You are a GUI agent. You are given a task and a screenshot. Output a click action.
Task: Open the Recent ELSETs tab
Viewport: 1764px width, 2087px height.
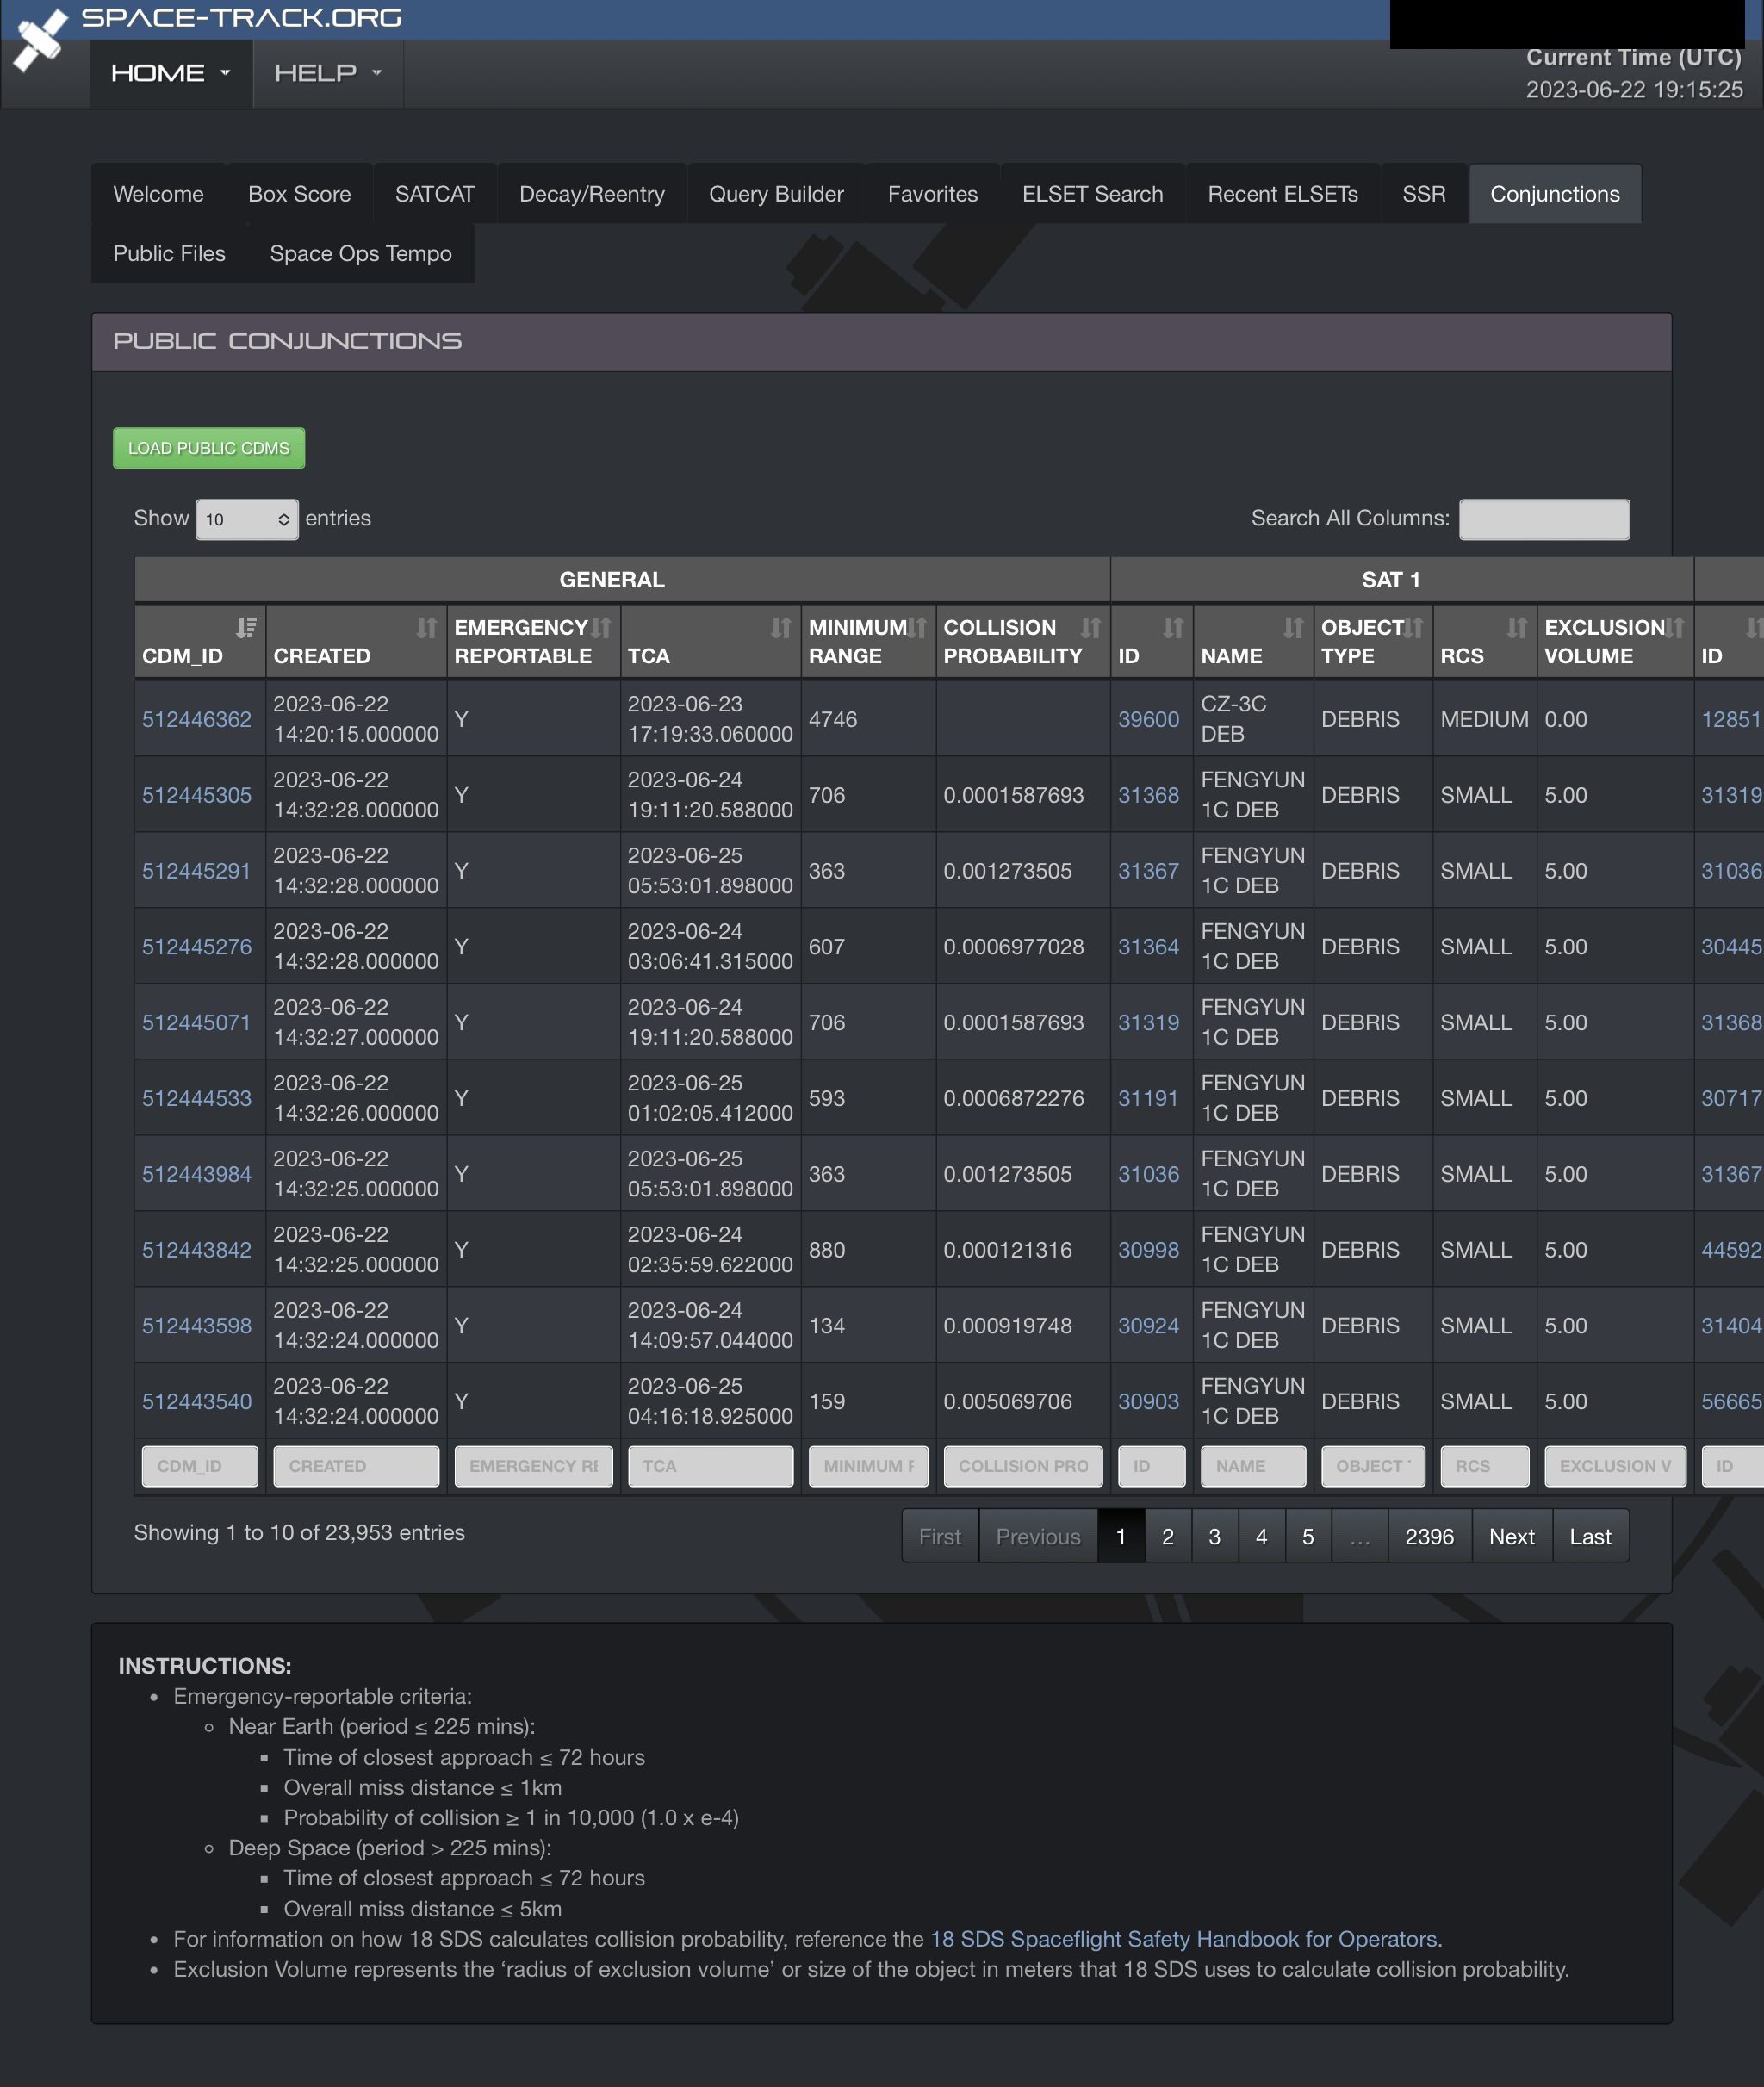(x=1283, y=193)
